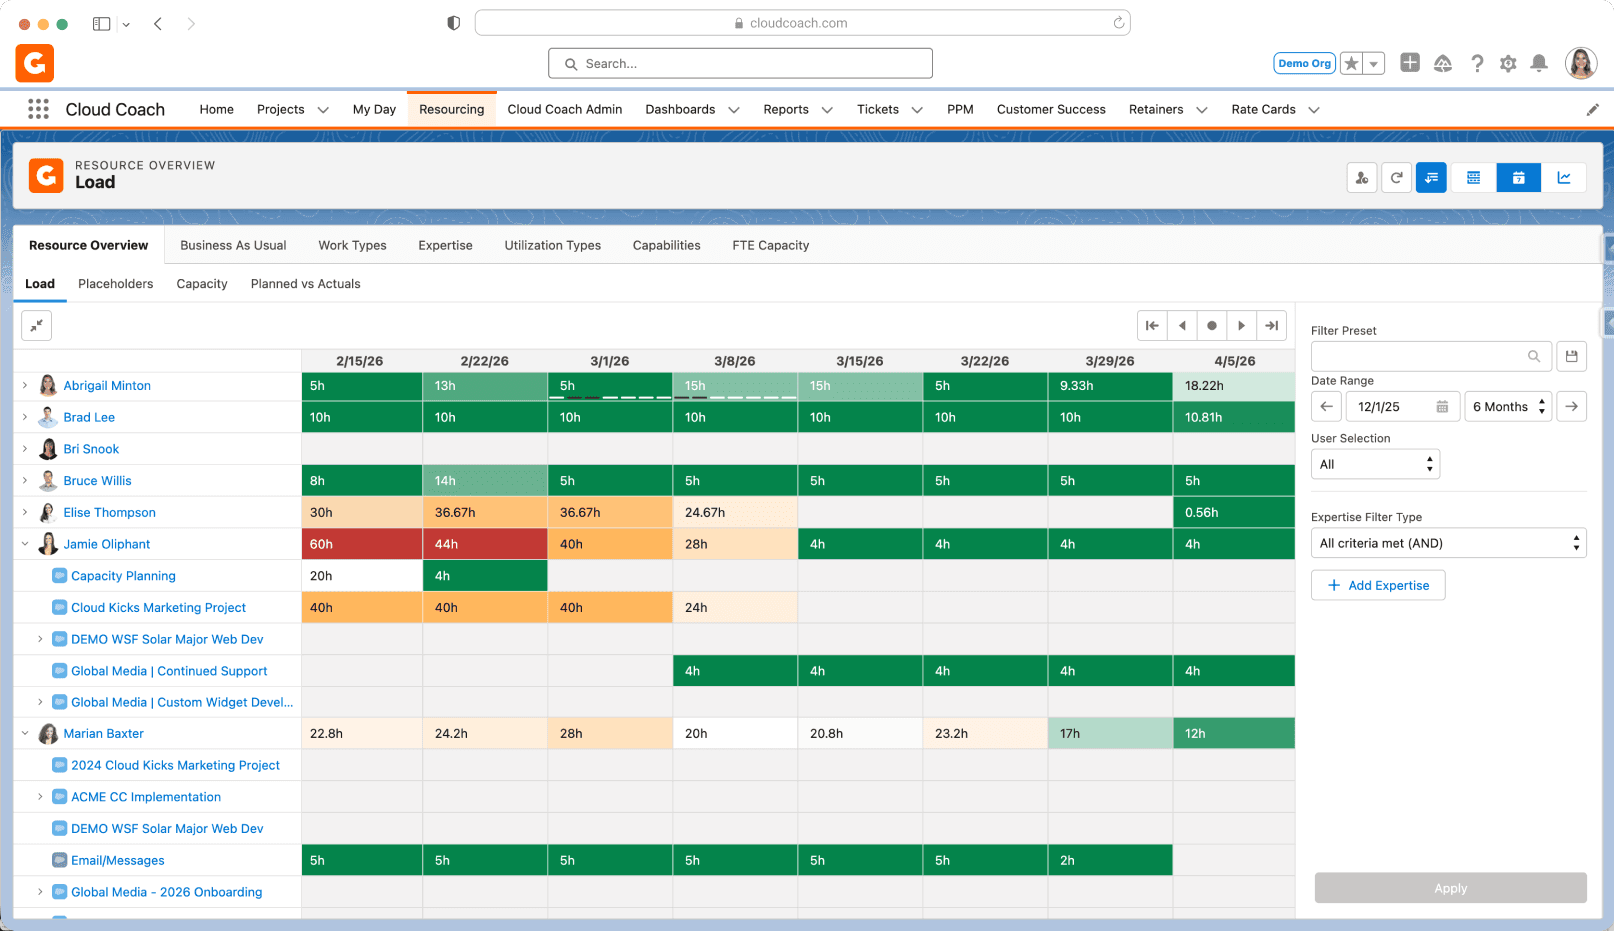Open the Salesforce help question mark
The image size is (1614, 931).
(1477, 64)
